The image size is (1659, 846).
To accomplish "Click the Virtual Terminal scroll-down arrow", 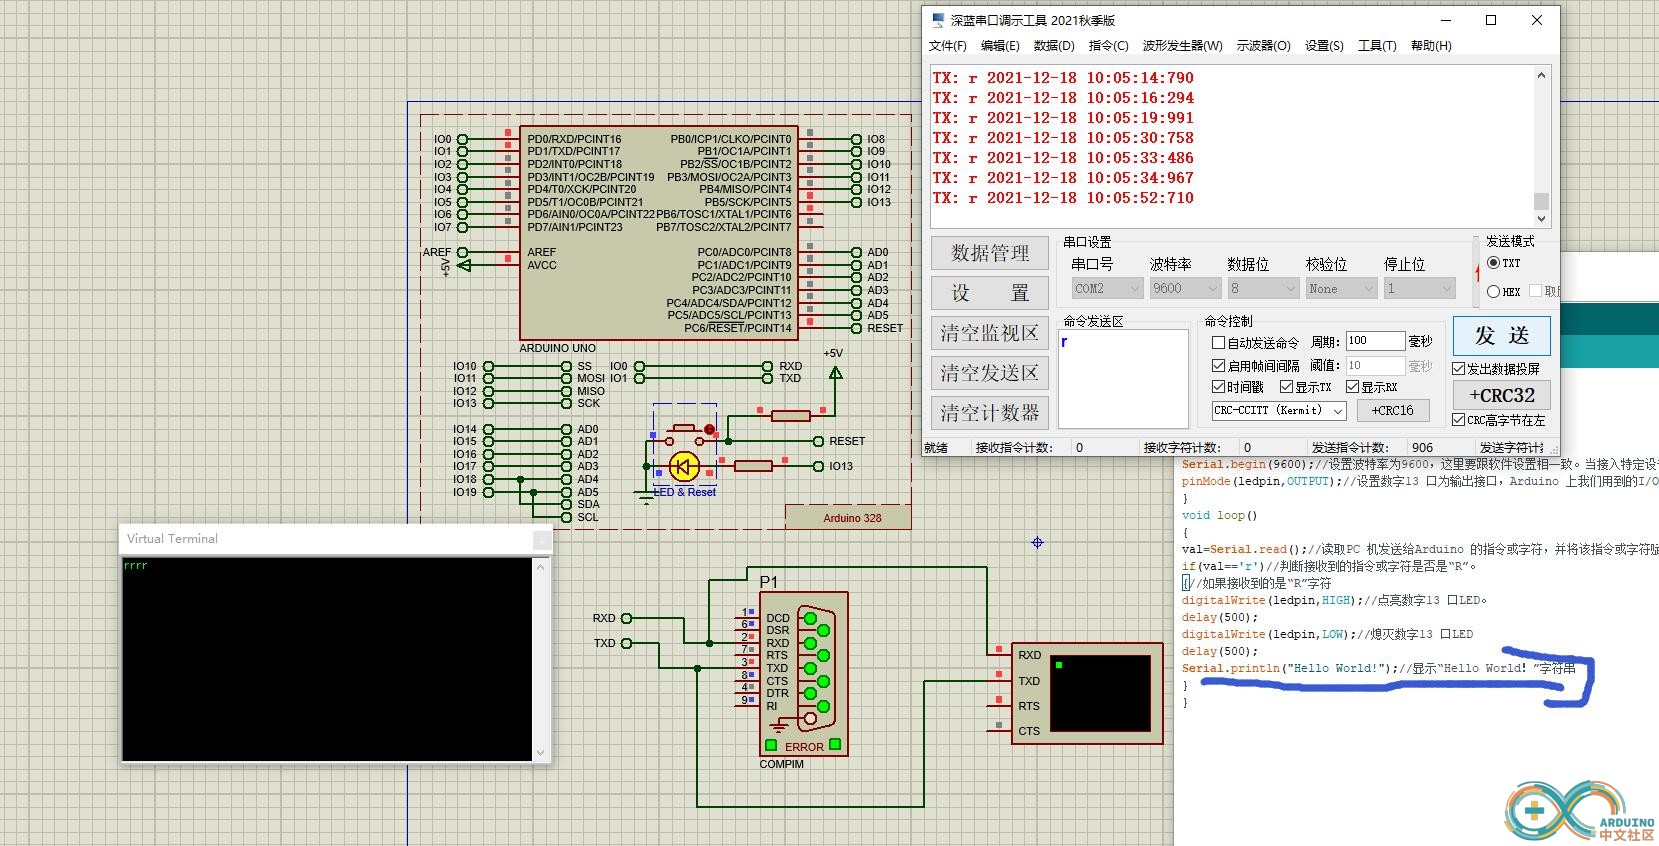I will point(541,752).
